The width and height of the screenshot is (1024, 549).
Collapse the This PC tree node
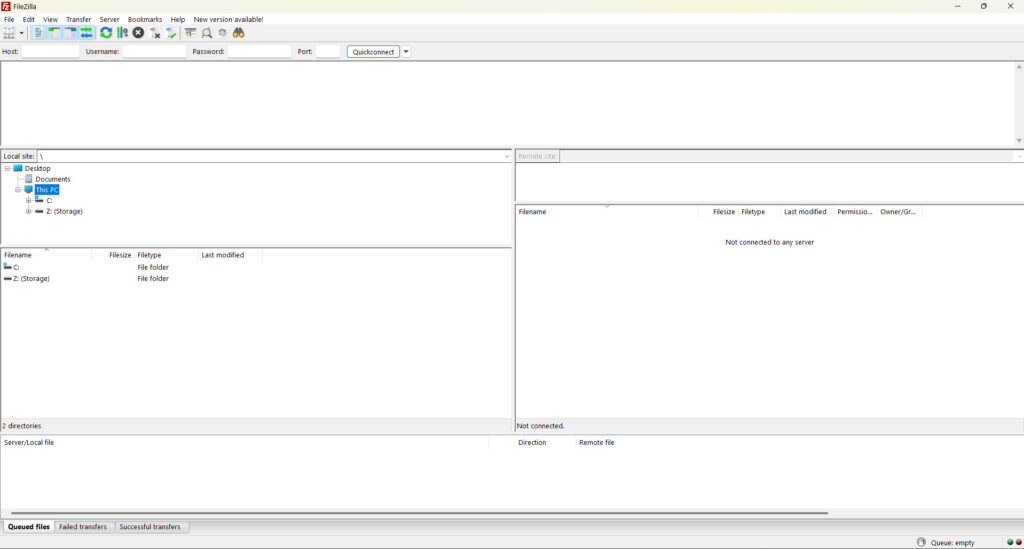(x=18, y=190)
